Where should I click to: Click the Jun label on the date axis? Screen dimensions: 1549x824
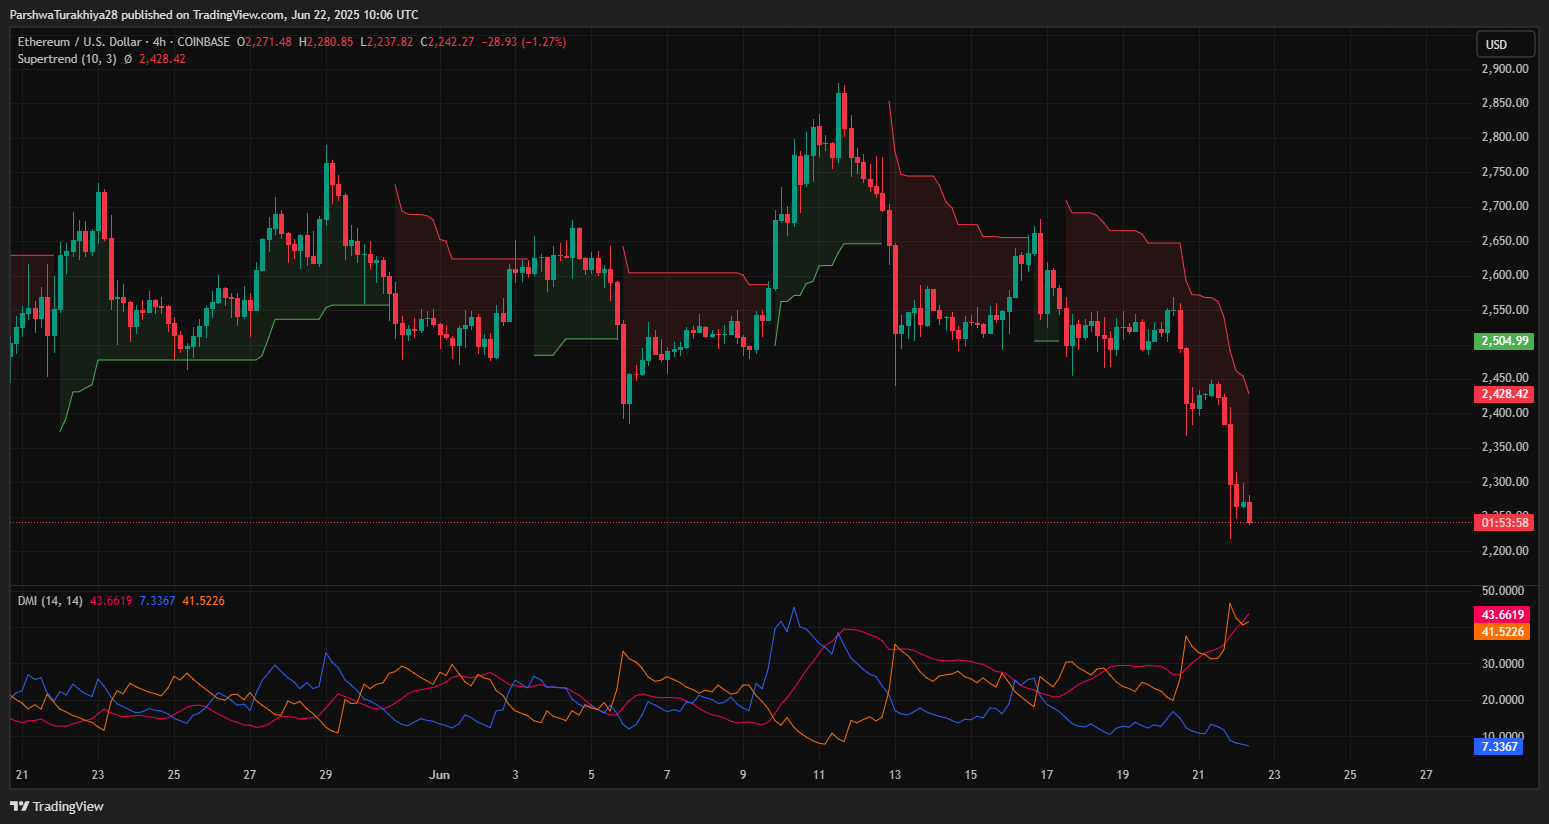(x=439, y=774)
